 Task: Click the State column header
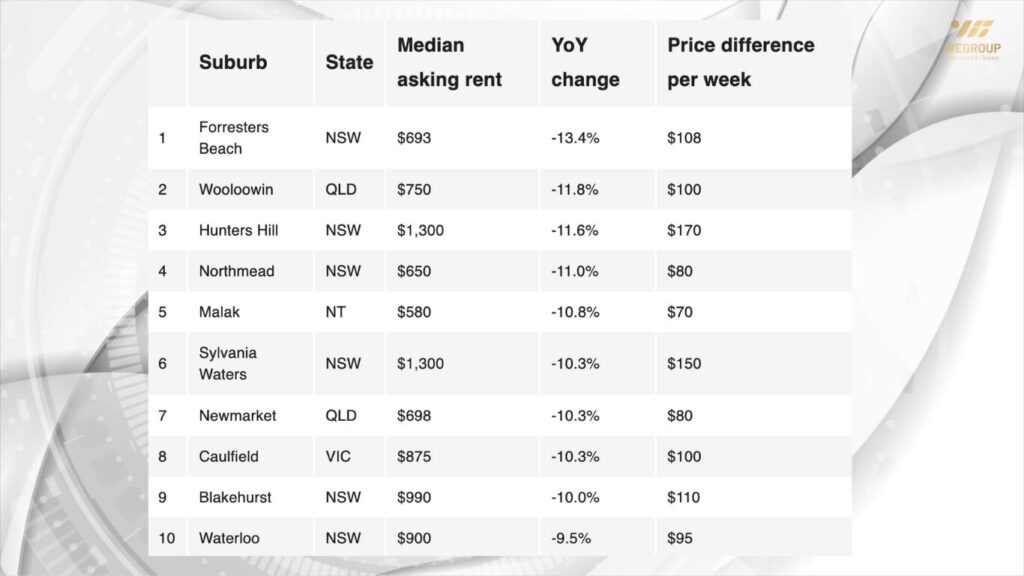click(349, 62)
